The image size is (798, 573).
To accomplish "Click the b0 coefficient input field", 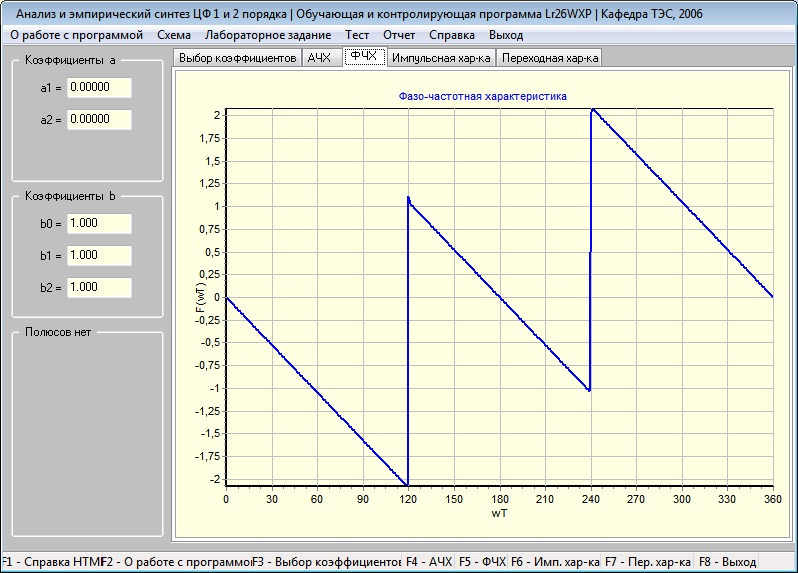I will click(x=99, y=223).
